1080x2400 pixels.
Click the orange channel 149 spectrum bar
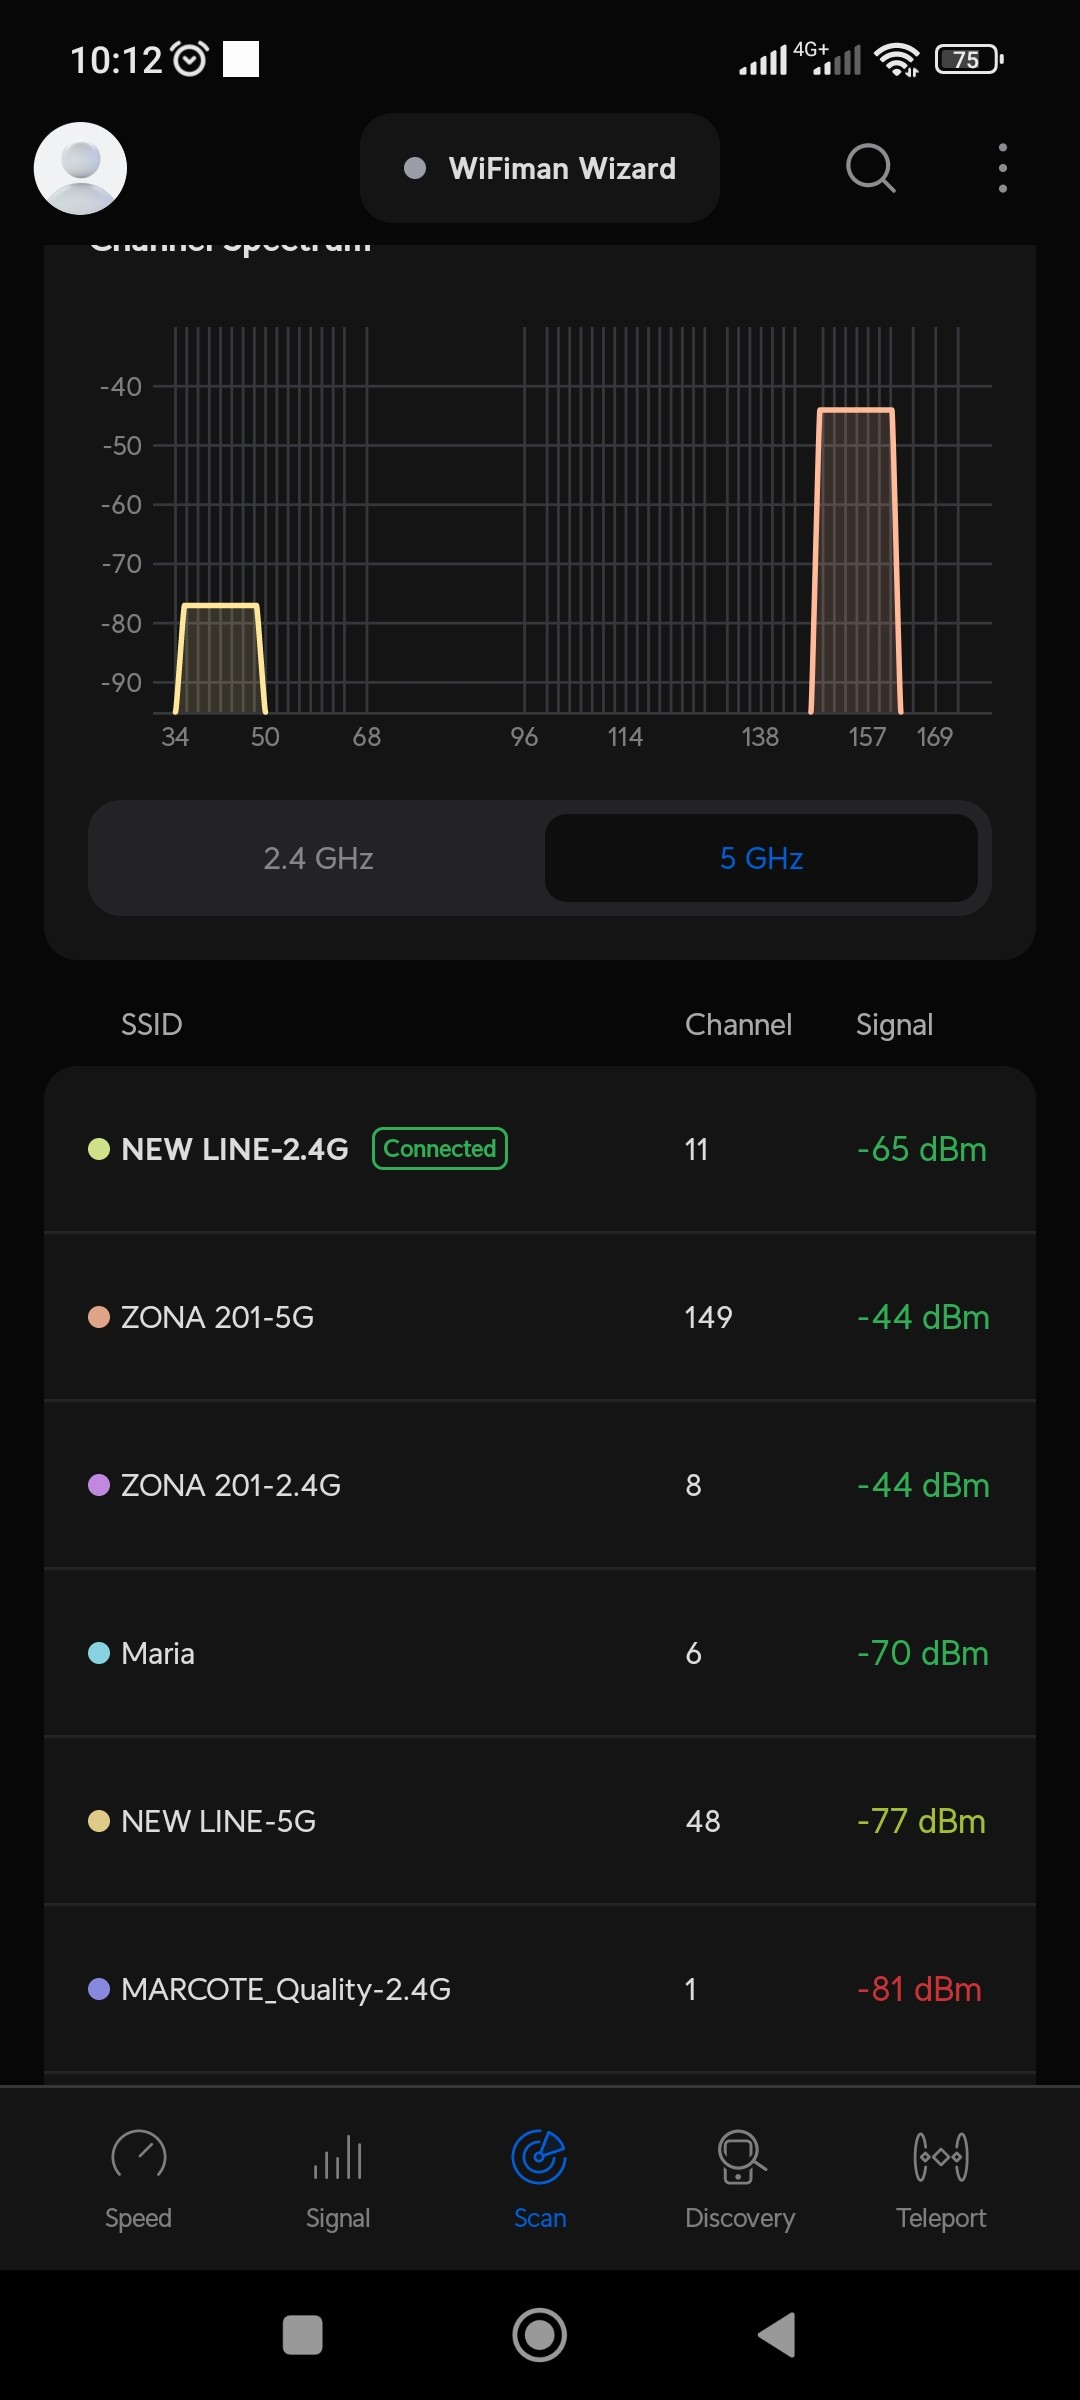[855, 560]
